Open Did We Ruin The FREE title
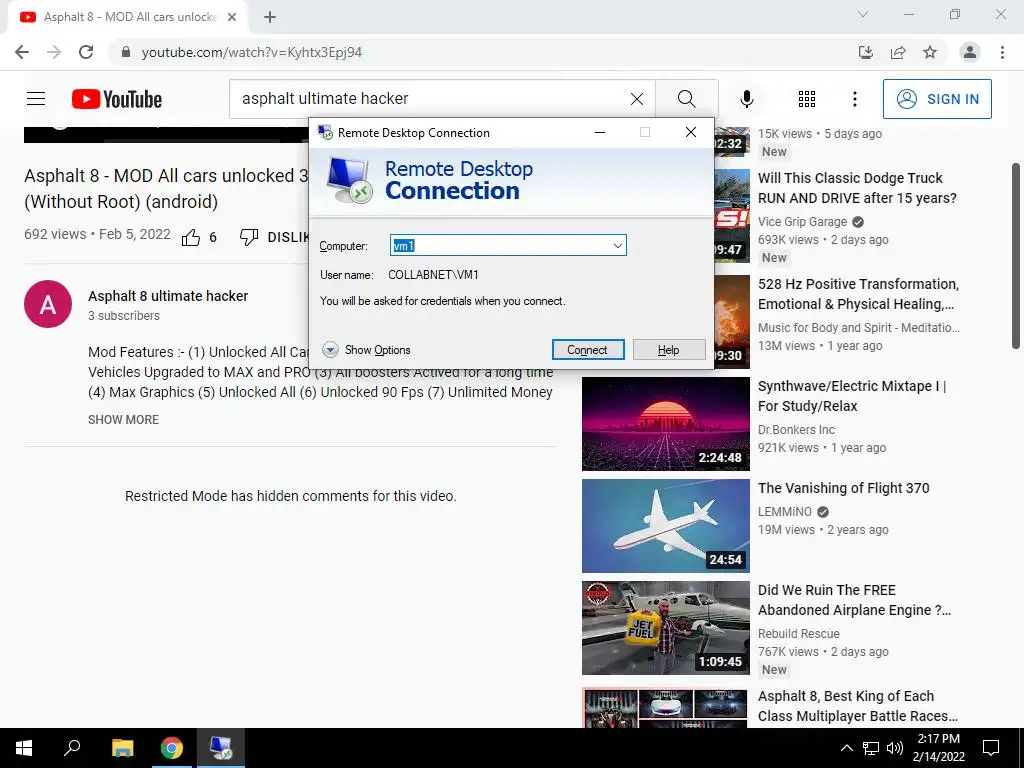The image size is (1024, 768). coord(854,600)
